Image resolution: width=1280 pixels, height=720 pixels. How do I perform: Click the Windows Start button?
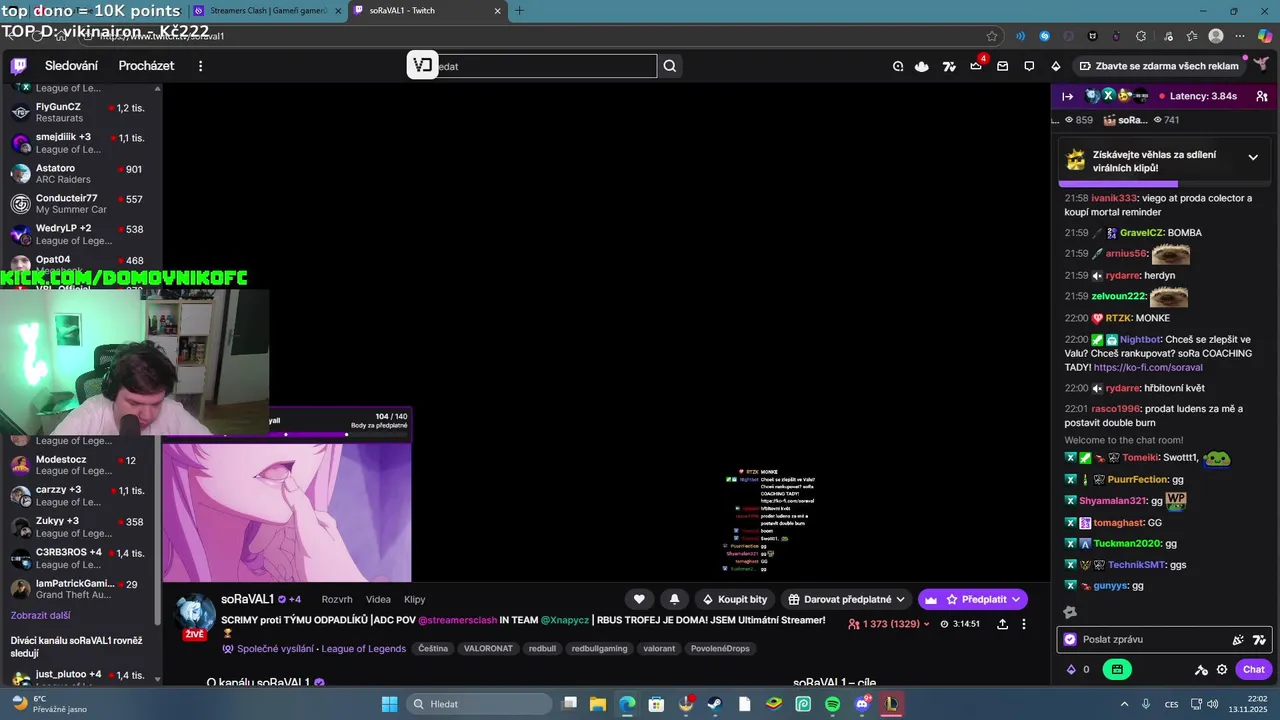pyautogui.click(x=390, y=704)
